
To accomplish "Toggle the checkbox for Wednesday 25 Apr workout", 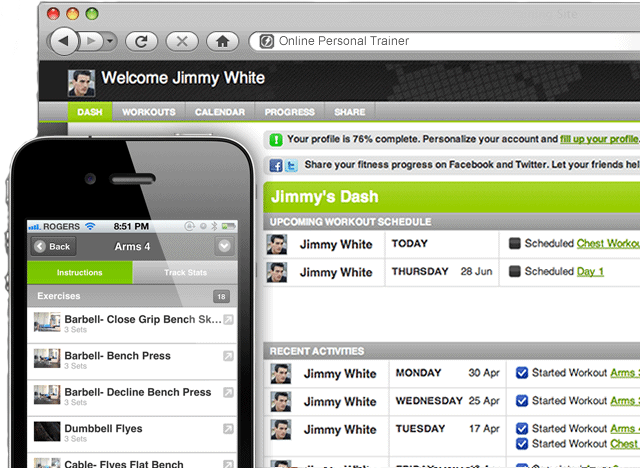I will (521, 401).
